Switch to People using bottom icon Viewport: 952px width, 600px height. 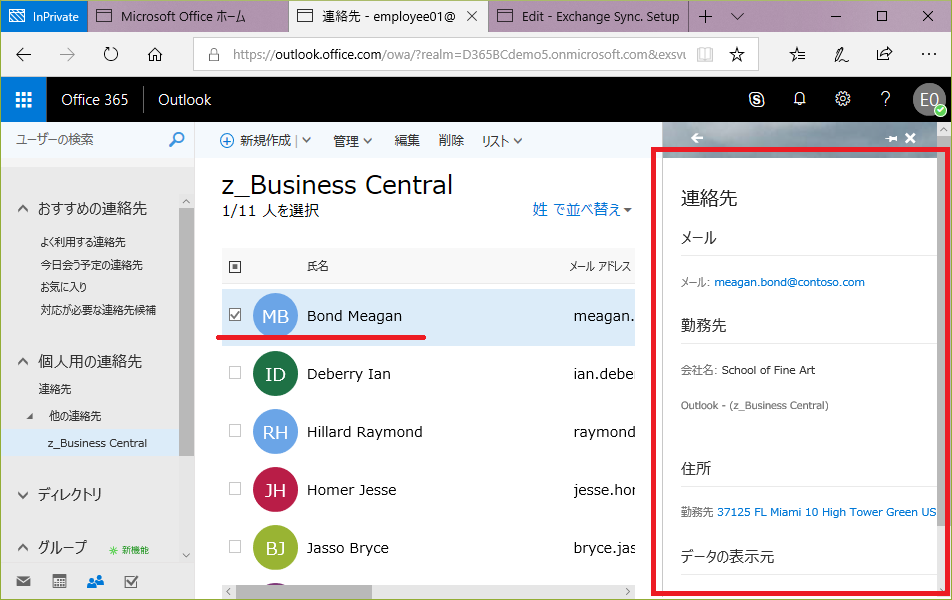95,582
